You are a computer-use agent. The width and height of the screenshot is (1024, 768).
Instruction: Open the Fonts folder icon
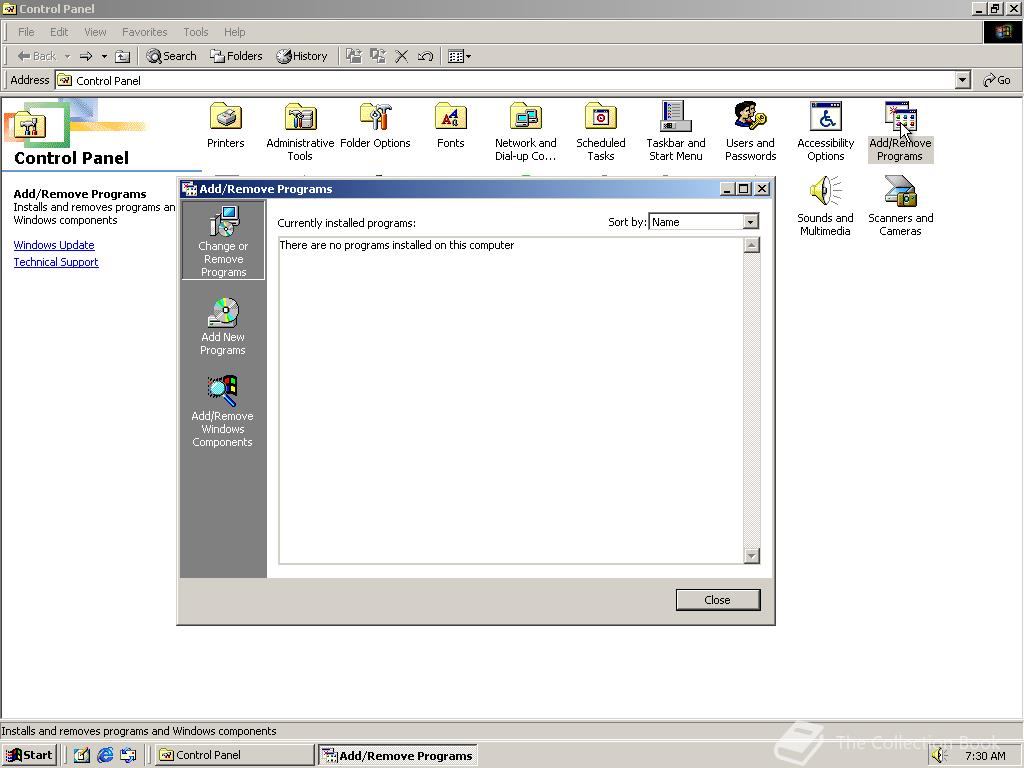[x=450, y=125]
